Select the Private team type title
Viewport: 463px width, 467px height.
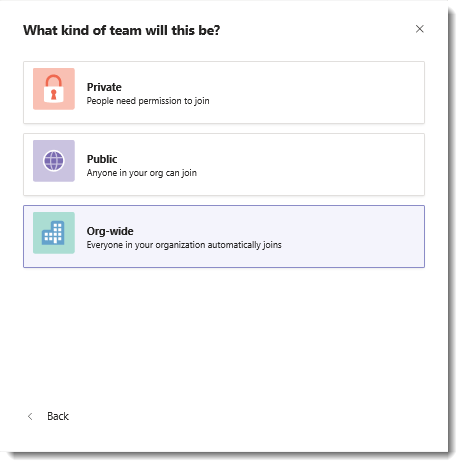tap(104, 87)
